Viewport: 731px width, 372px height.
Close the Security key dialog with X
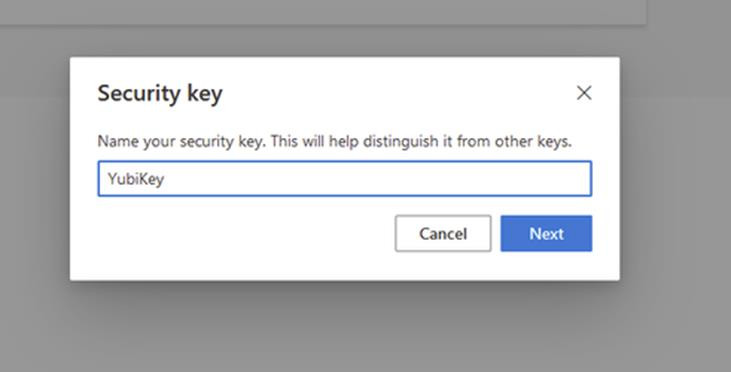[584, 93]
